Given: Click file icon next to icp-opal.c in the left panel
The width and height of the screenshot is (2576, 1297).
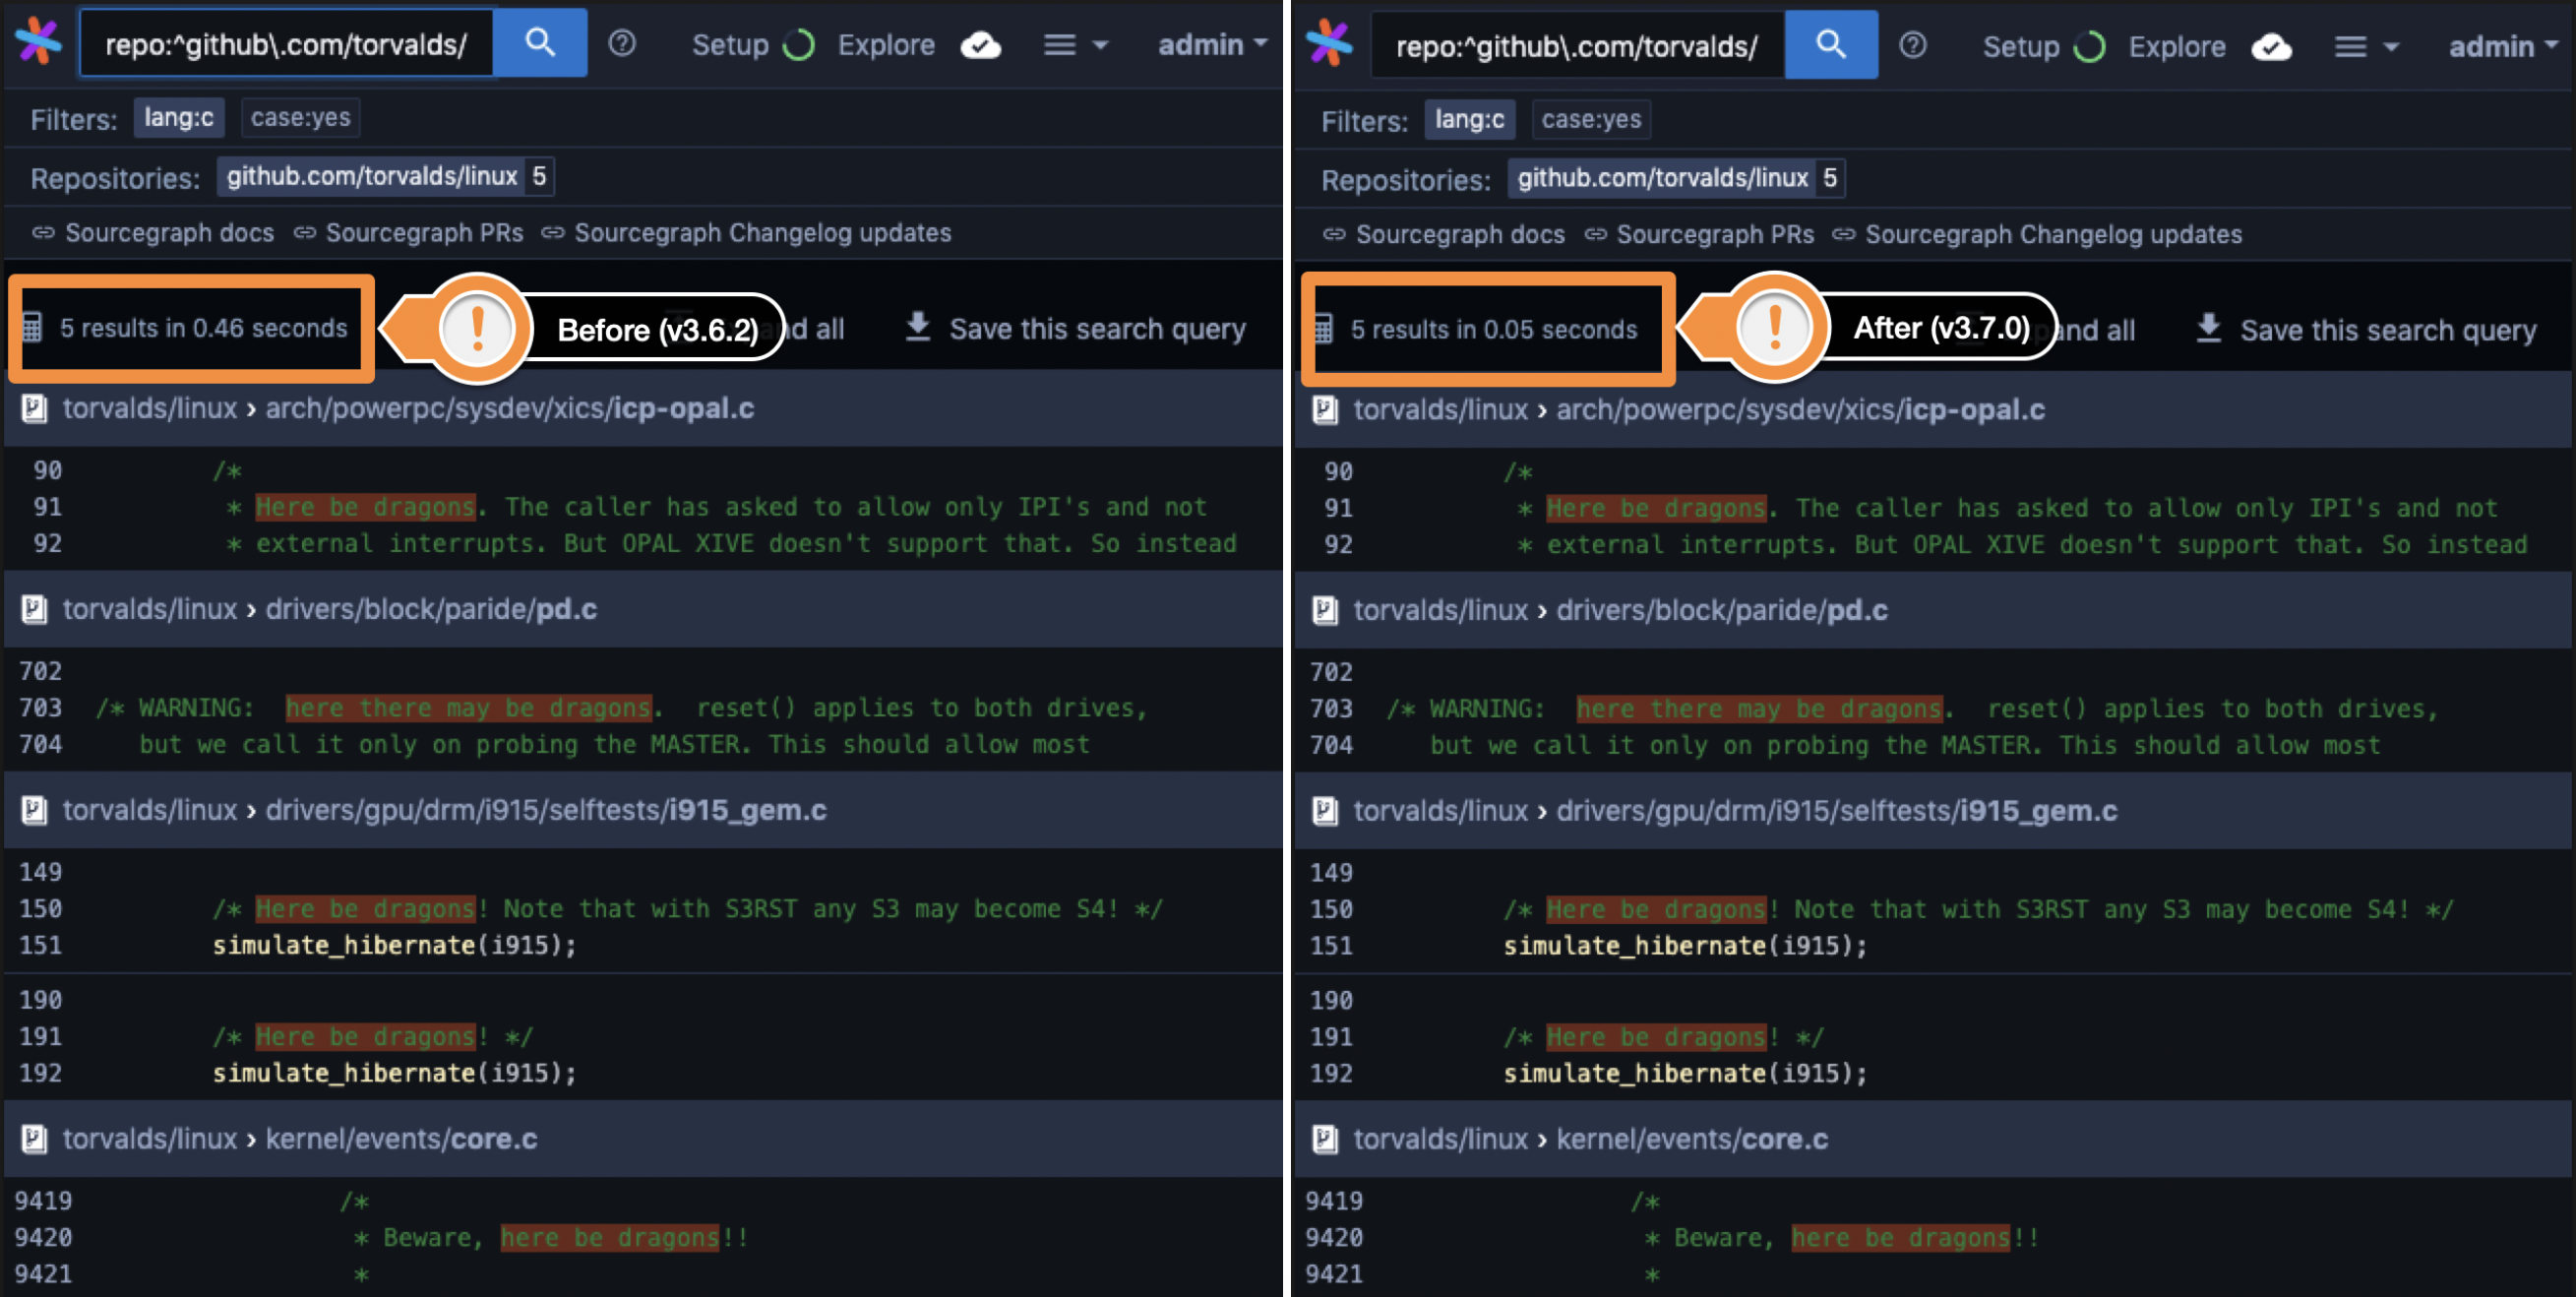Looking at the screenshot, I should 35,409.
